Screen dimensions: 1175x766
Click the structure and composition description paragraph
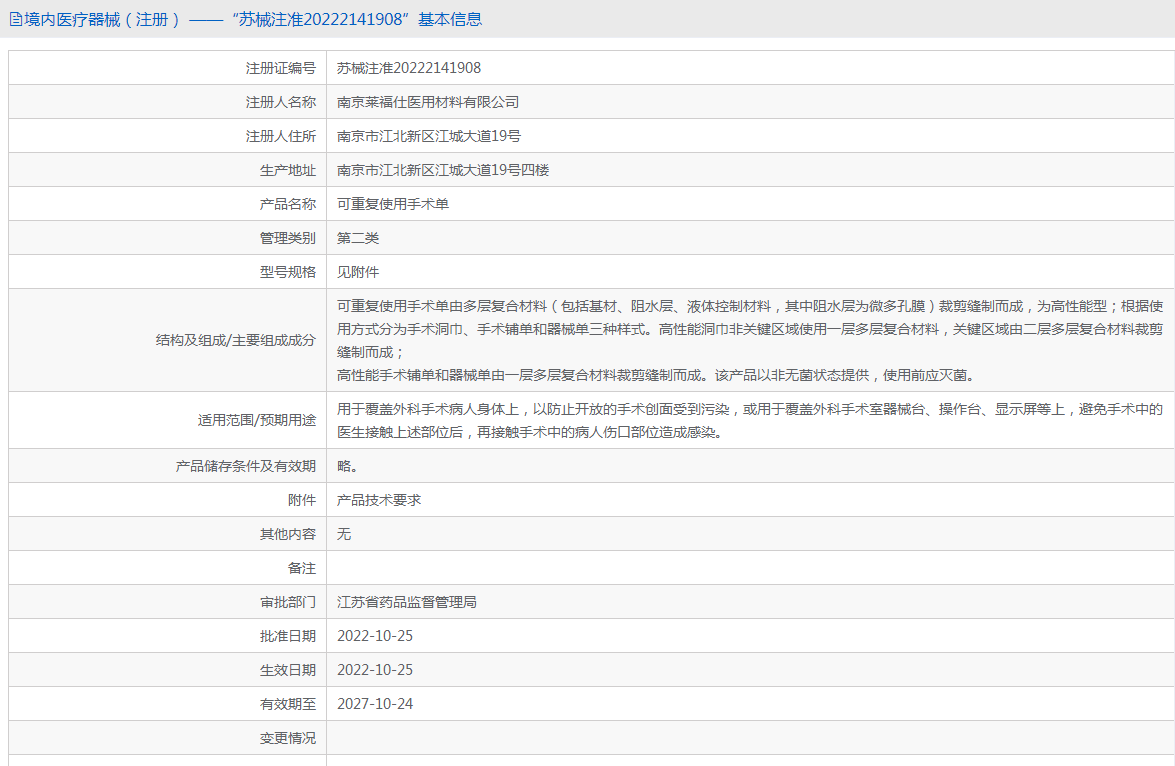[x=749, y=340]
